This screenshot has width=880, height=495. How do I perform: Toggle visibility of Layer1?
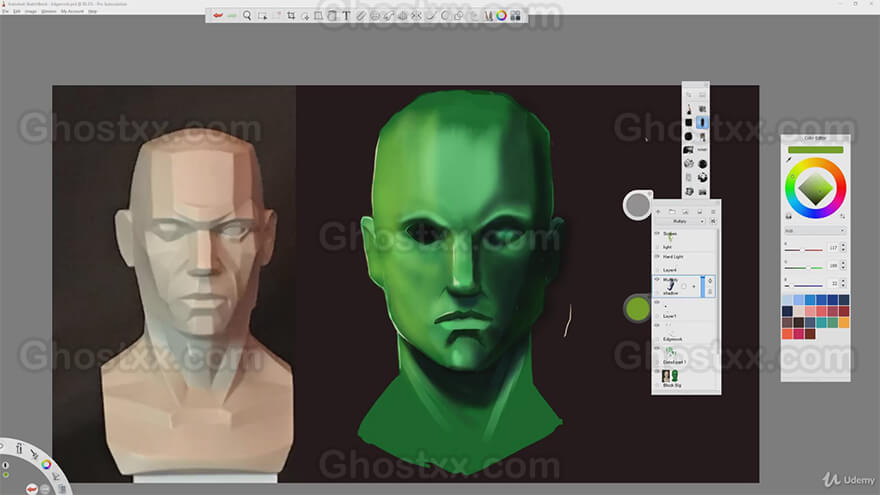[657, 302]
